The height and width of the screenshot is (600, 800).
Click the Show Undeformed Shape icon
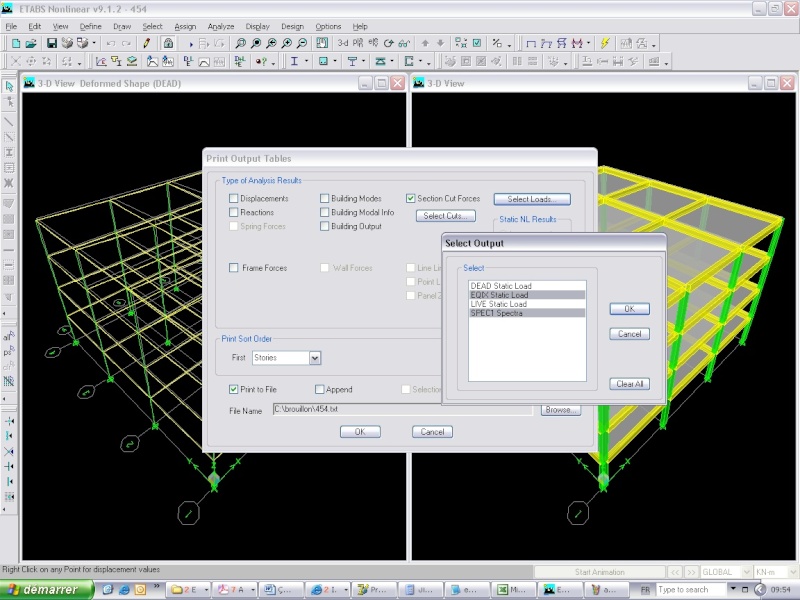[531, 43]
